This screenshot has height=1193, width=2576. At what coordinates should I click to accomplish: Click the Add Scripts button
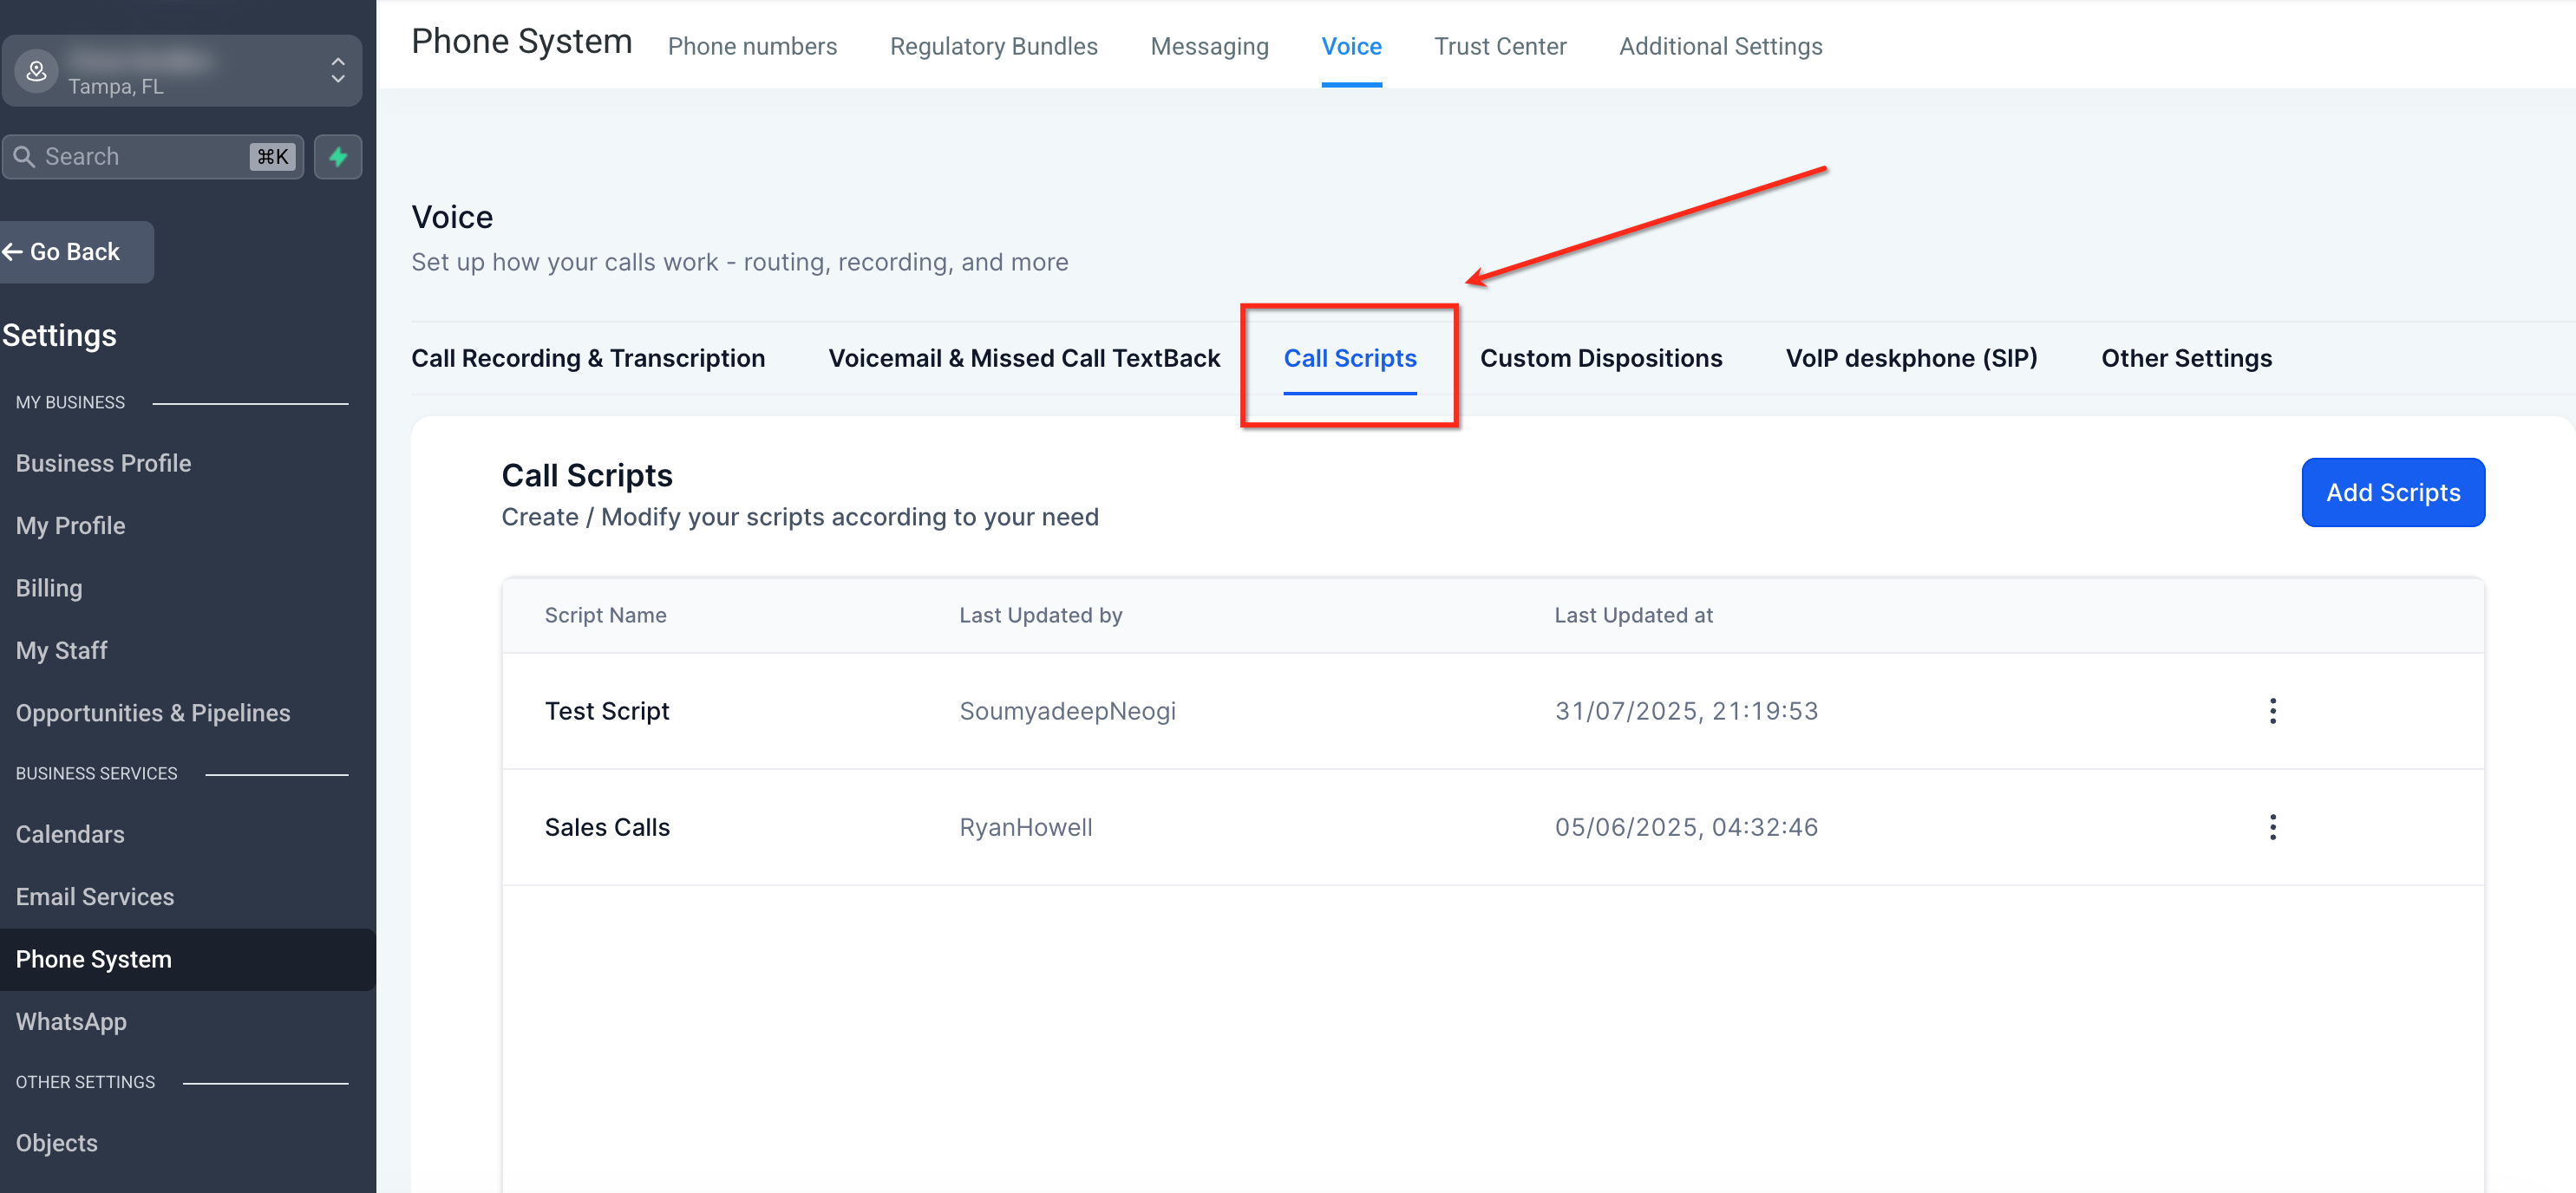[2392, 492]
